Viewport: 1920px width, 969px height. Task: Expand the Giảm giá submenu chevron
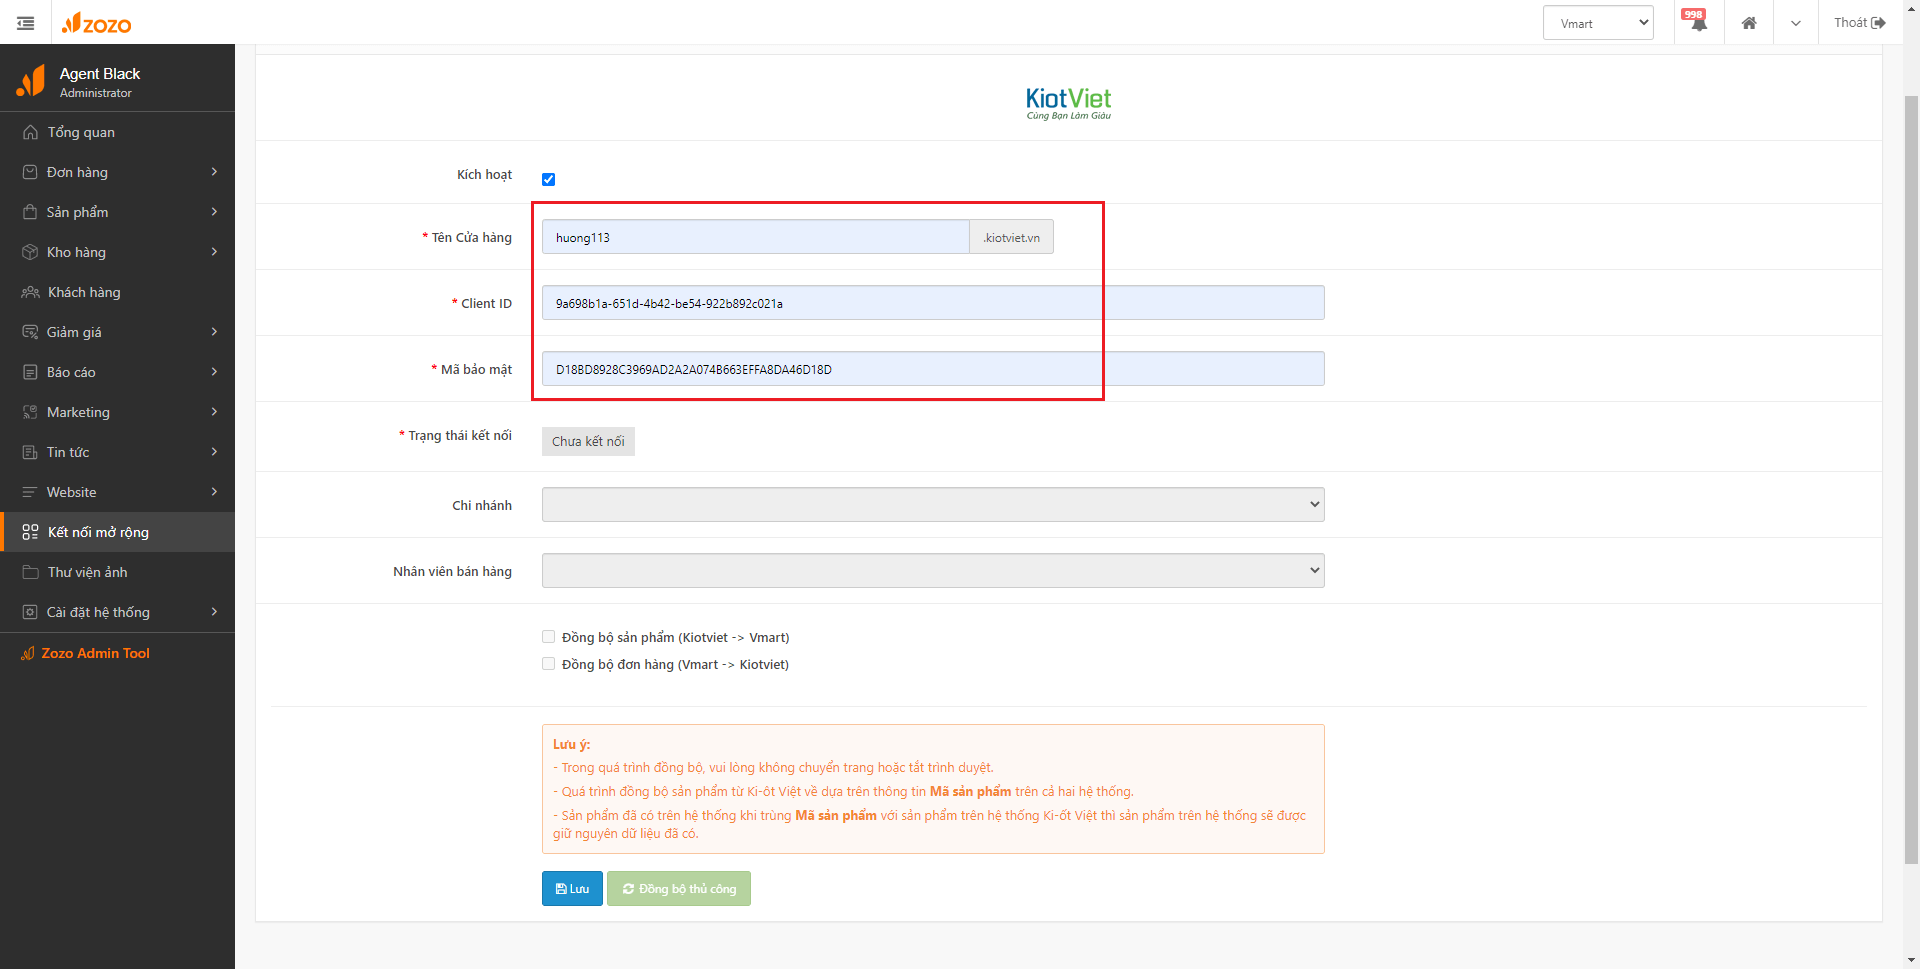pyautogui.click(x=214, y=332)
